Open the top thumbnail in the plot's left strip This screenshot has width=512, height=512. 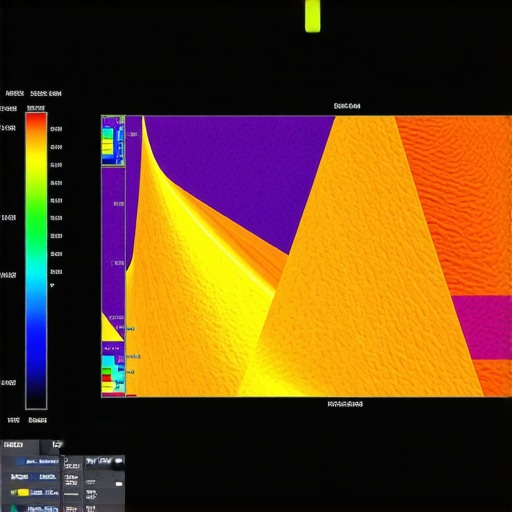point(113,140)
